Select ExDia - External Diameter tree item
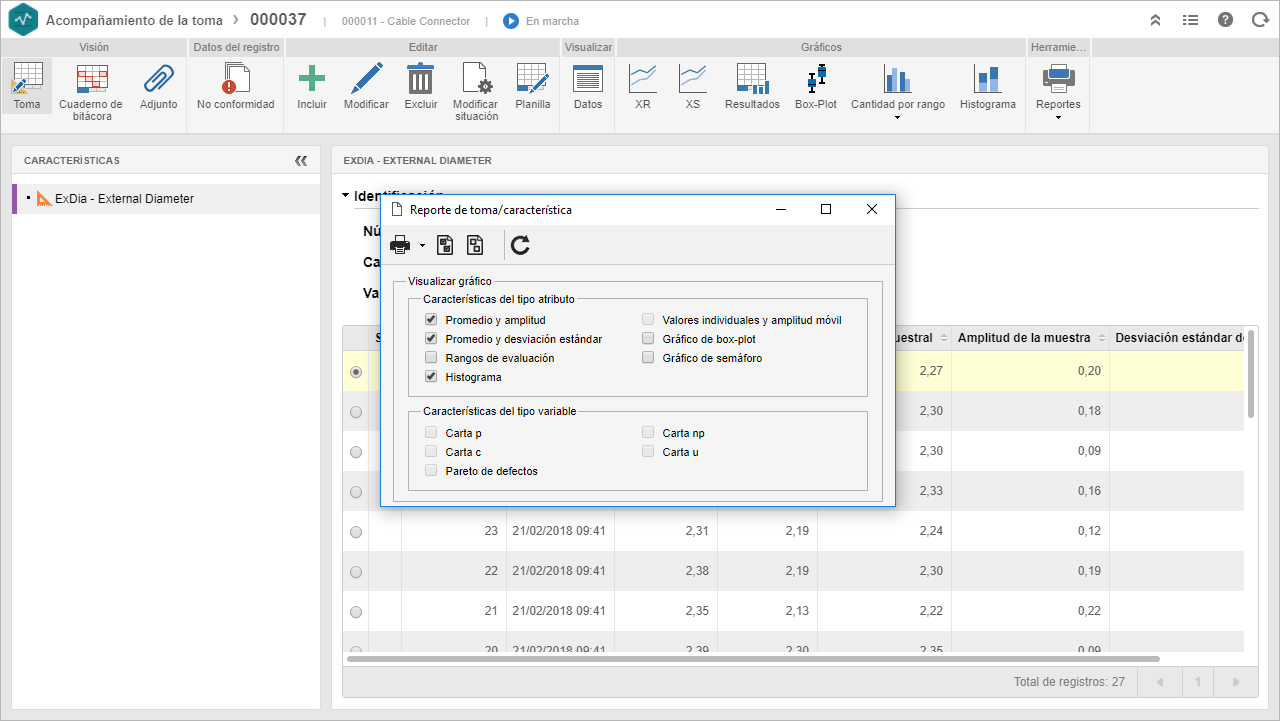 point(124,199)
